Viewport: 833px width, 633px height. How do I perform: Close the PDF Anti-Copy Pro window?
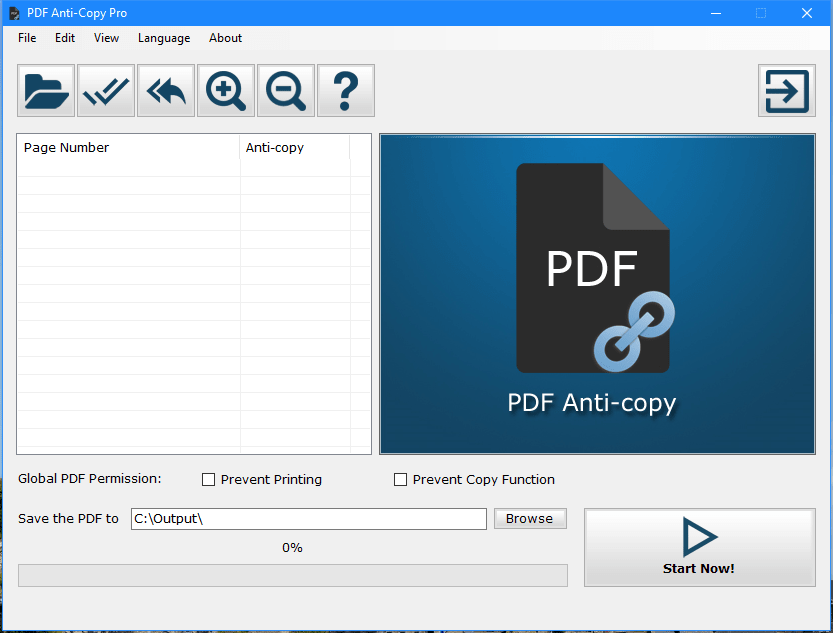pos(806,13)
